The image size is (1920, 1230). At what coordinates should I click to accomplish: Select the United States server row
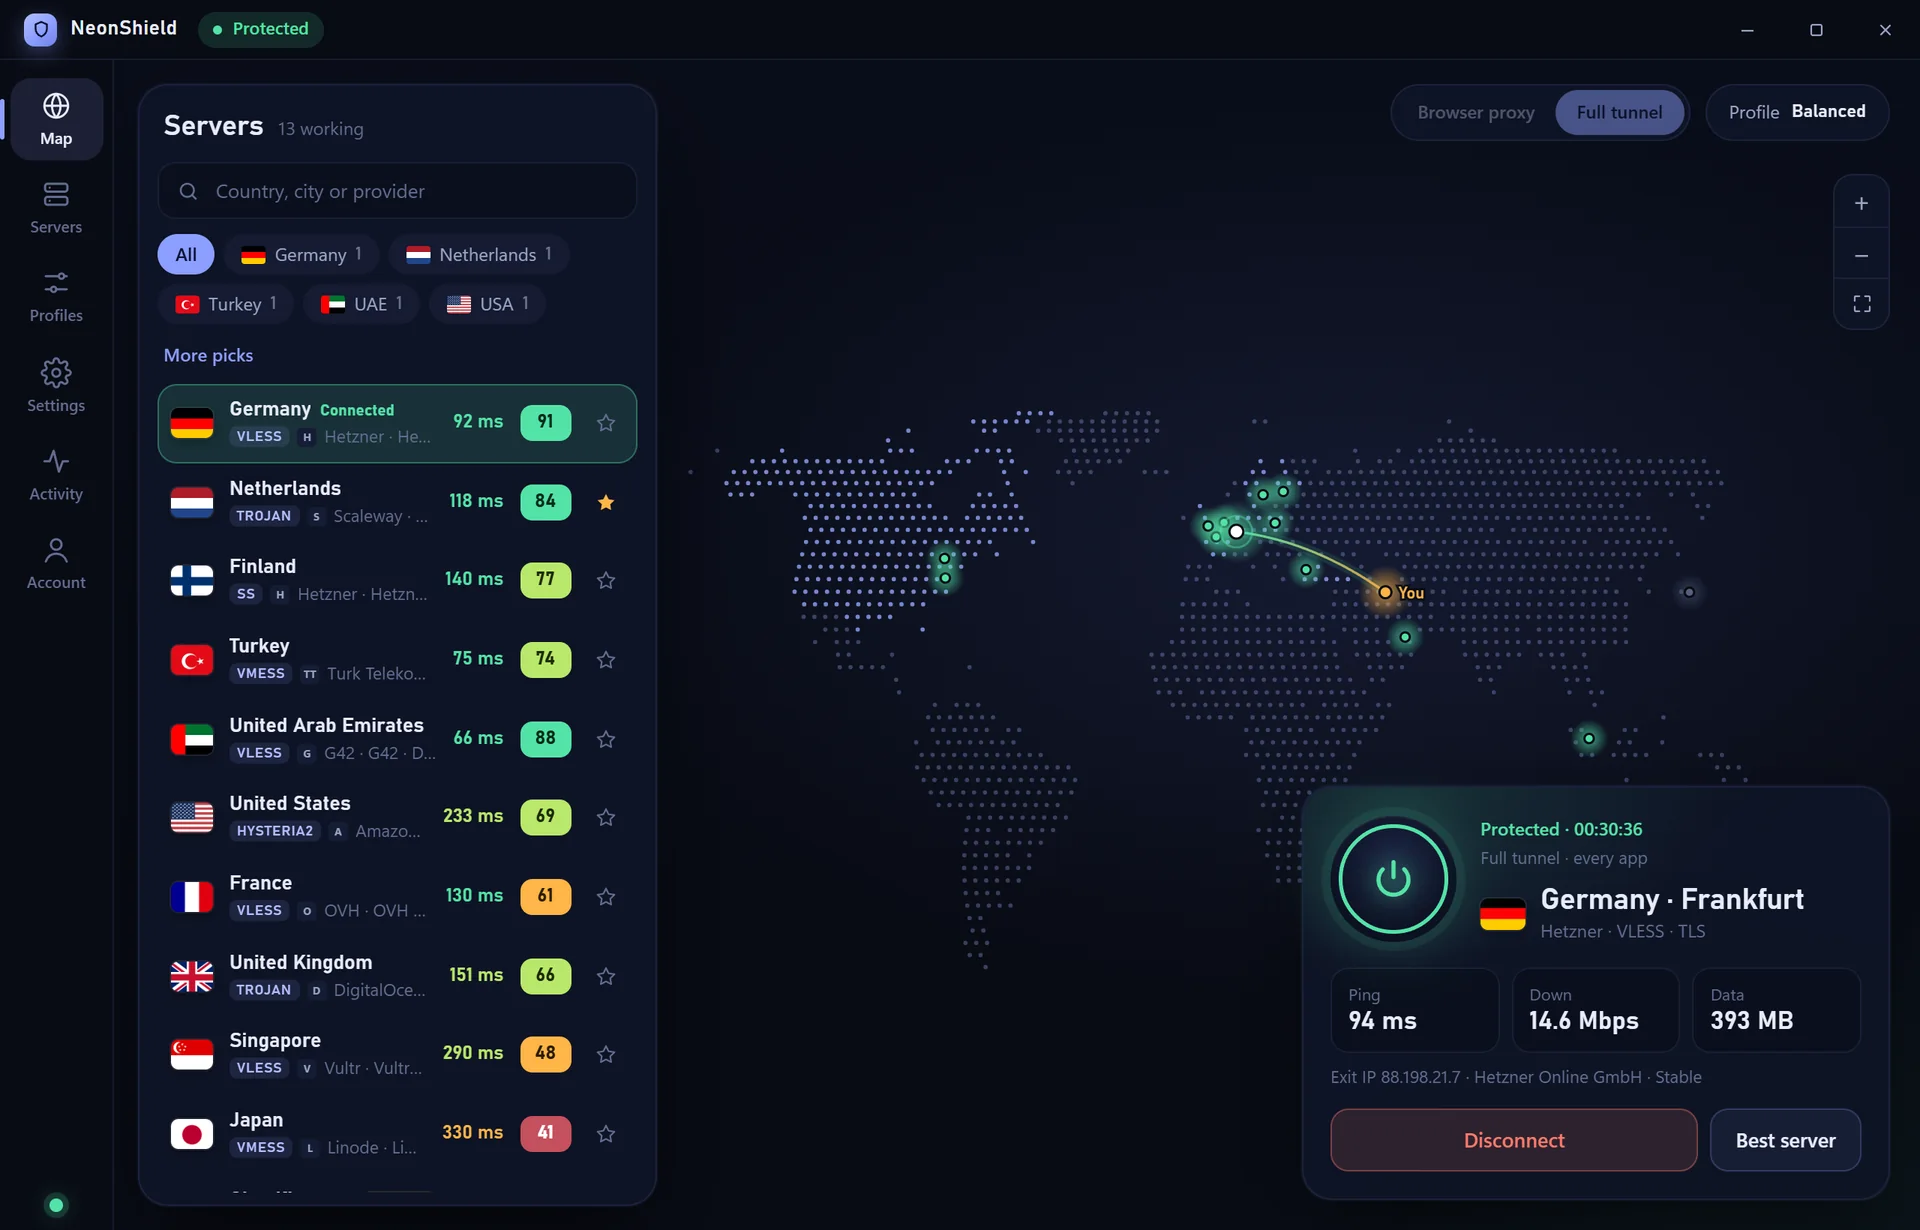coord(397,817)
